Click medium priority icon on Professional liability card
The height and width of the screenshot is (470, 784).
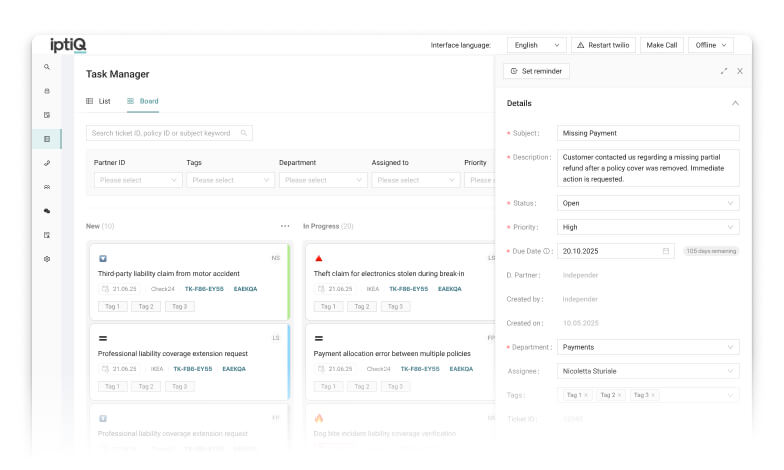coord(103,338)
